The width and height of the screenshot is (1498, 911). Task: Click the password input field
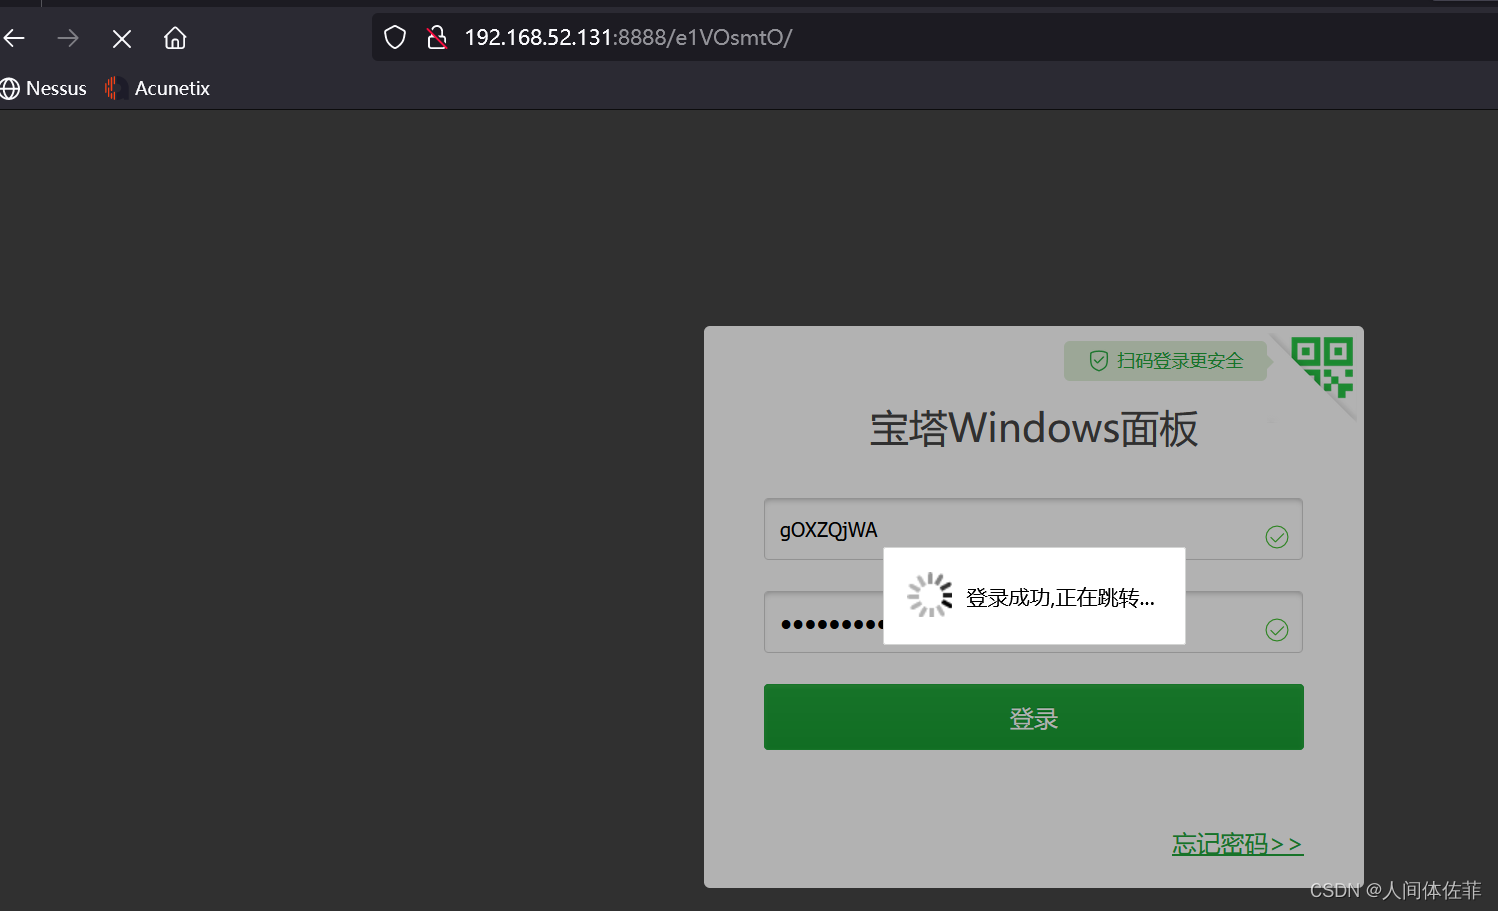(1033, 622)
